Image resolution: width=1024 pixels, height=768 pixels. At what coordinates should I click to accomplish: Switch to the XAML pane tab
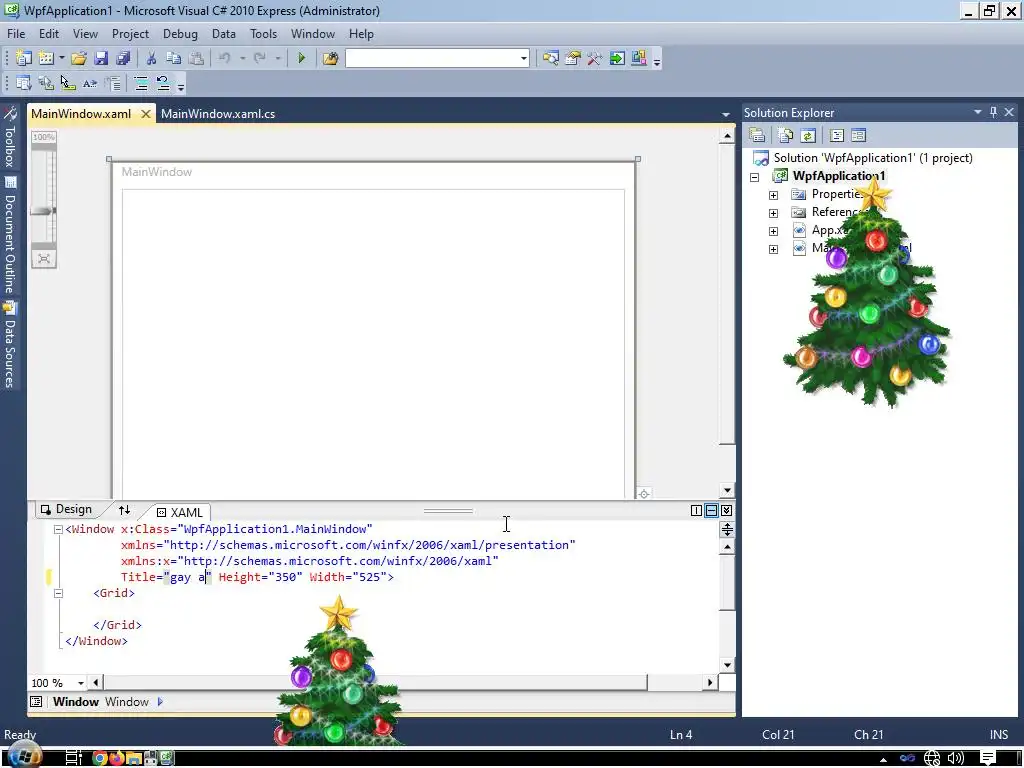180,513
